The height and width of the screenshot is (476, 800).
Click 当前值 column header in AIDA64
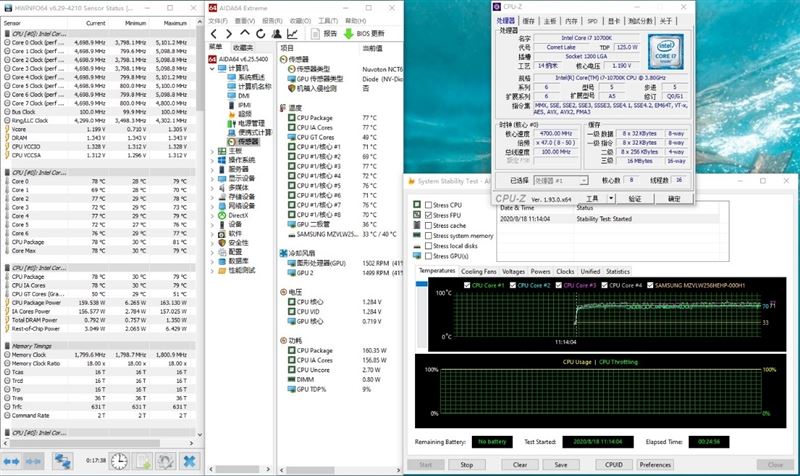(372, 47)
